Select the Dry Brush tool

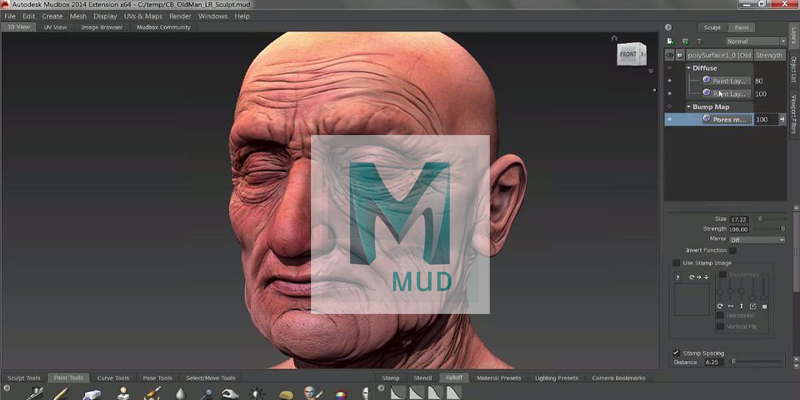tap(152, 394)
